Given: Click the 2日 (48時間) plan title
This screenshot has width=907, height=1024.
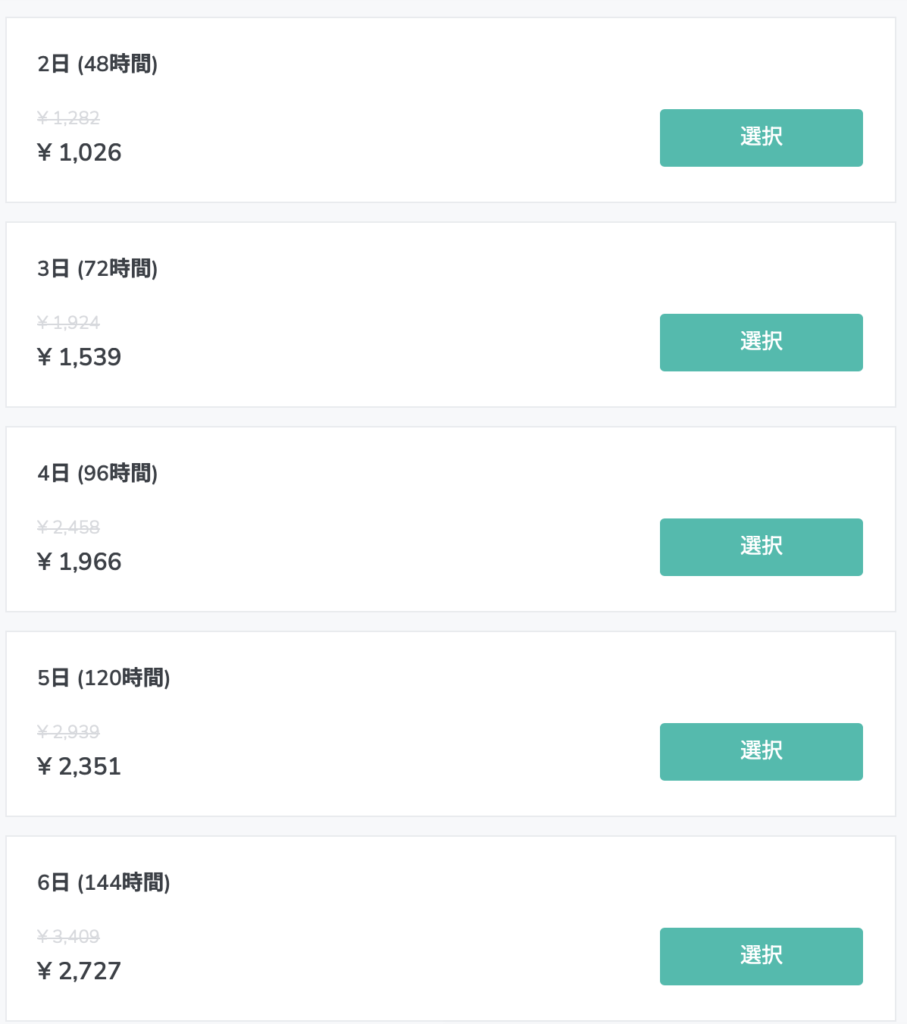Looking at the screenshot, I should [x=97, y=64].
